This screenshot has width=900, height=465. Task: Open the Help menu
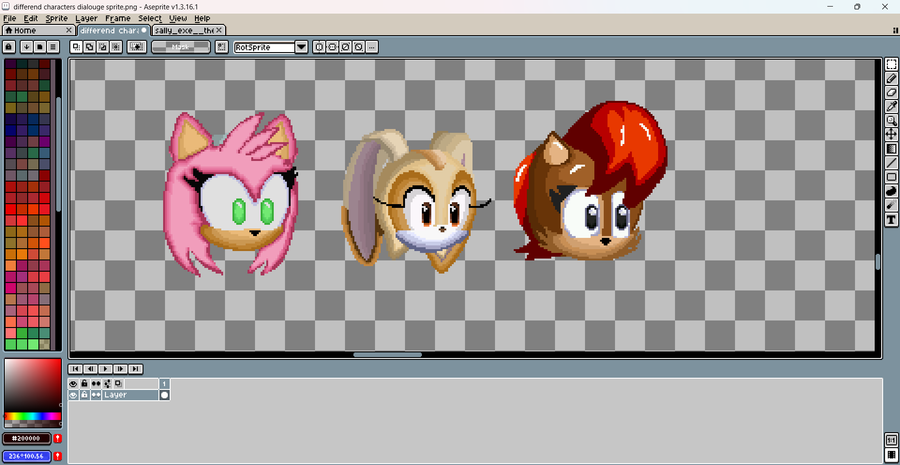tap(203, 18)
